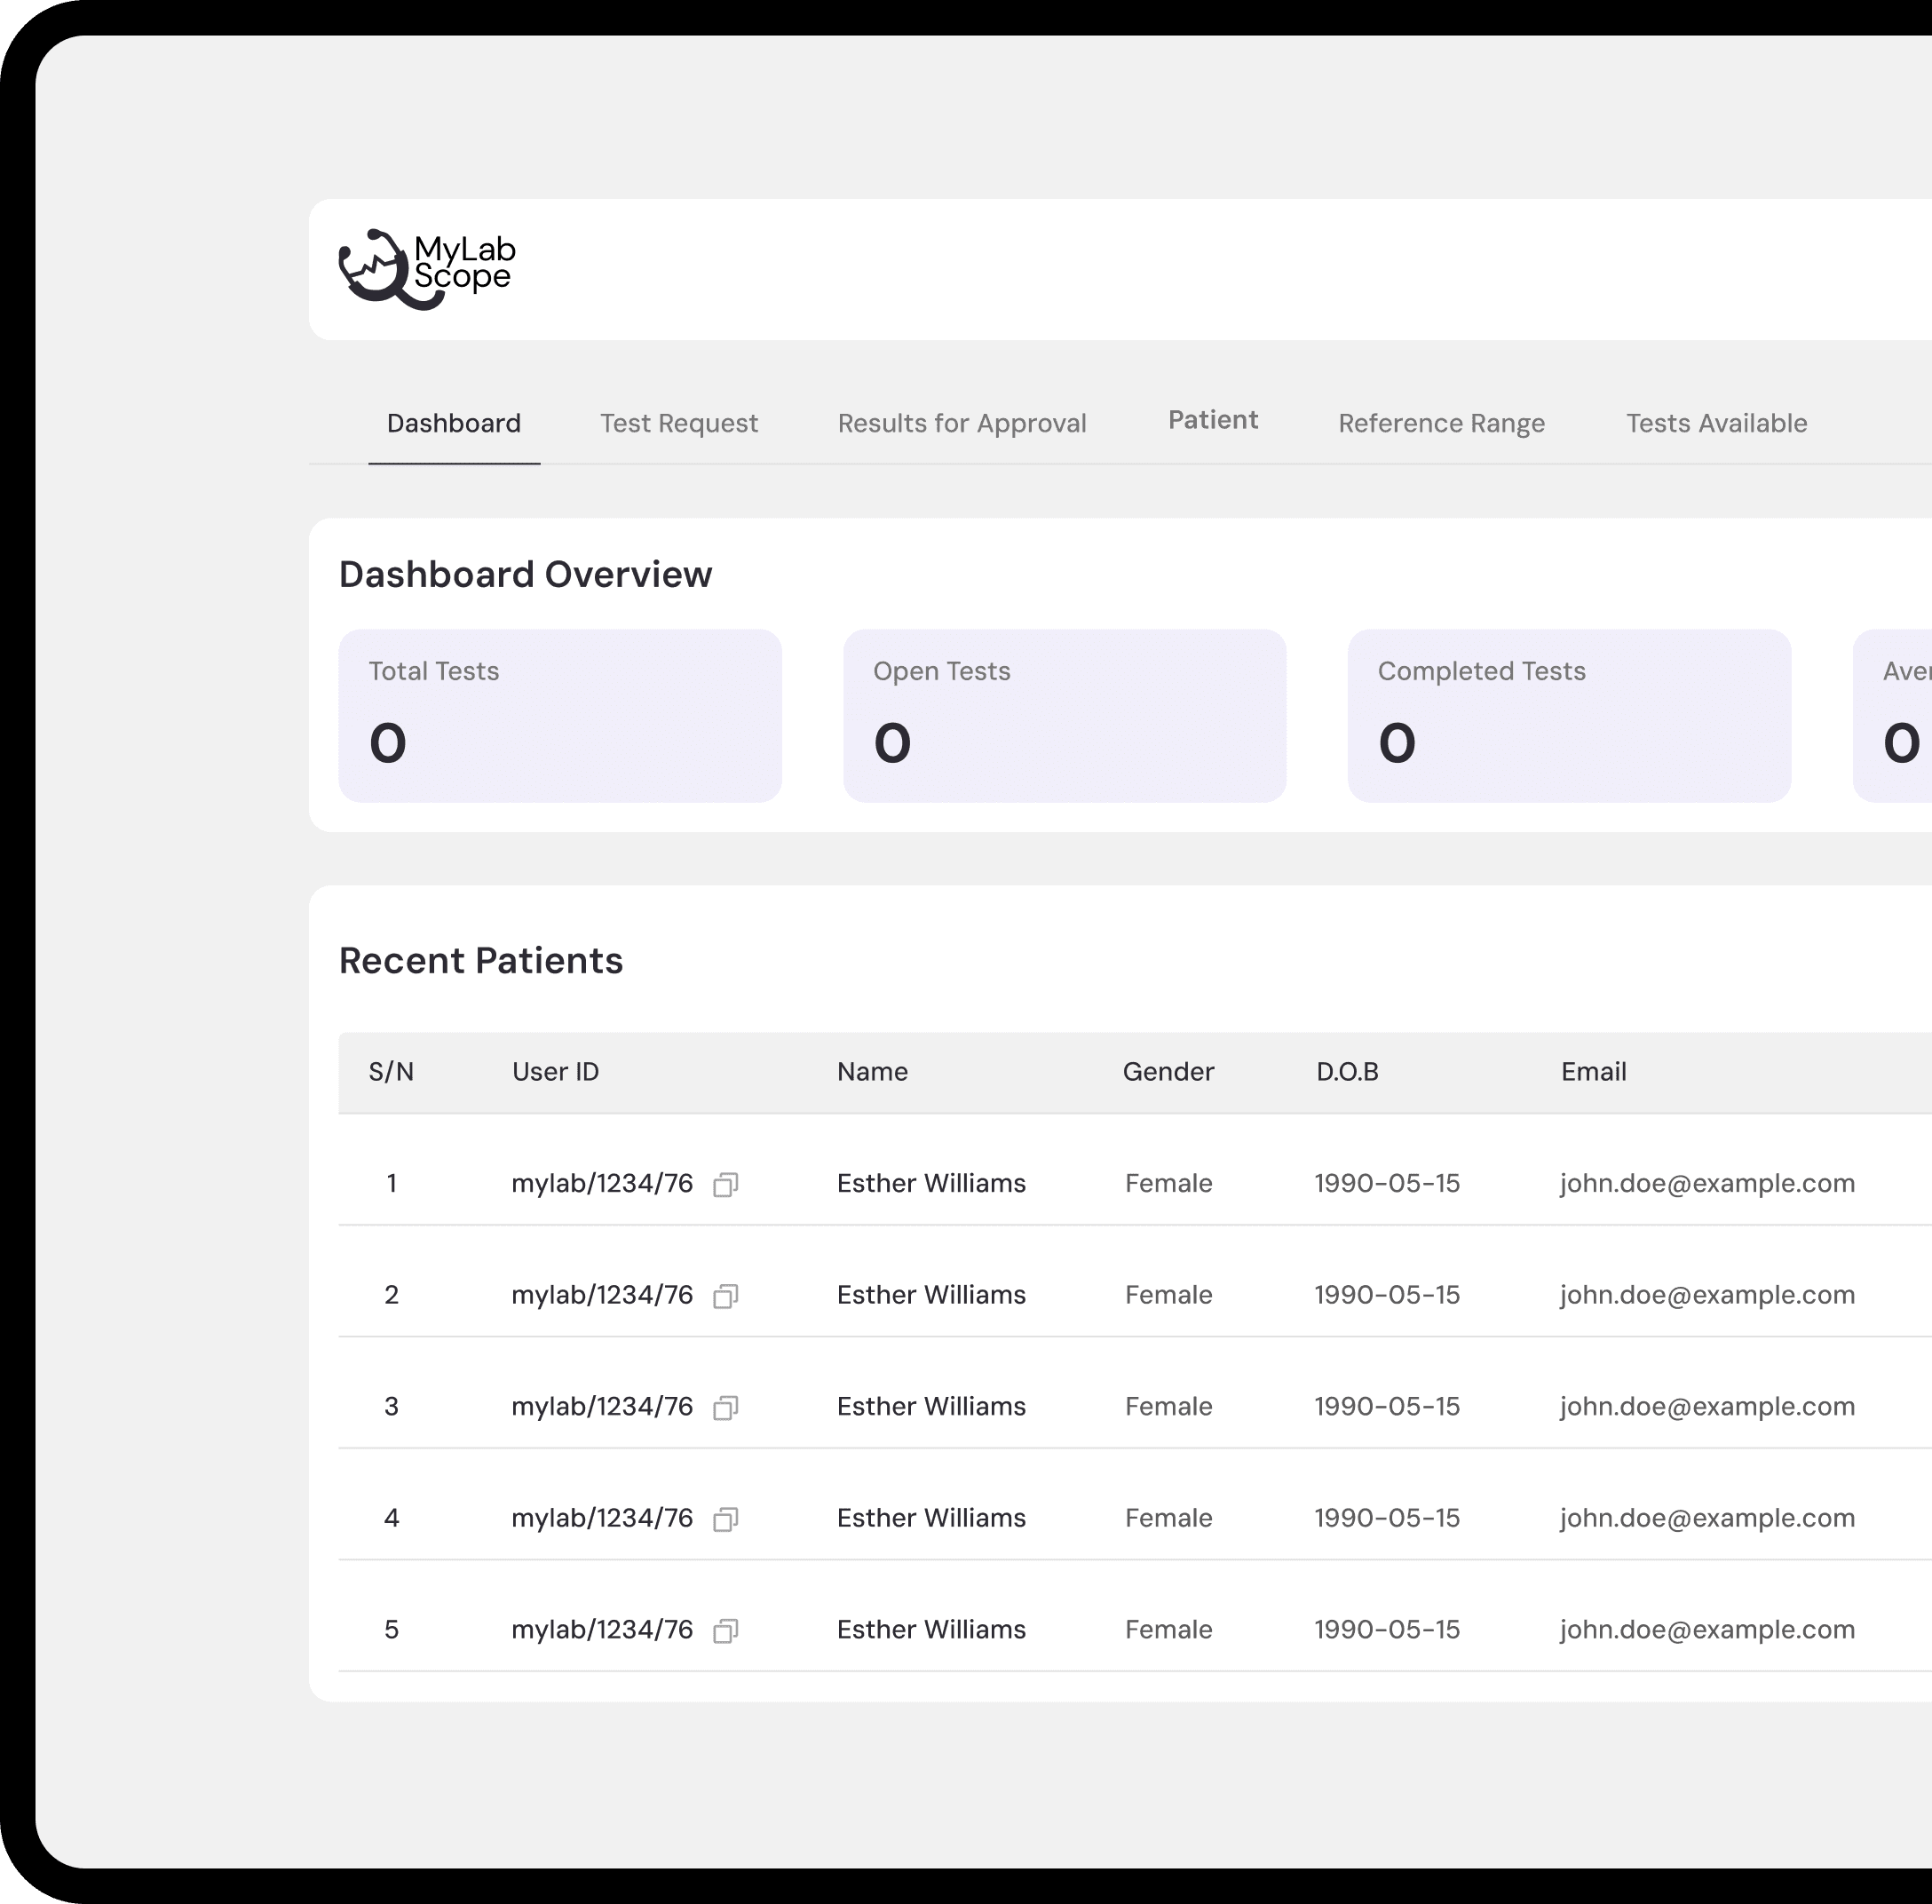
Task: Copy user ID in row 3
Action: tap(725, 1408)
